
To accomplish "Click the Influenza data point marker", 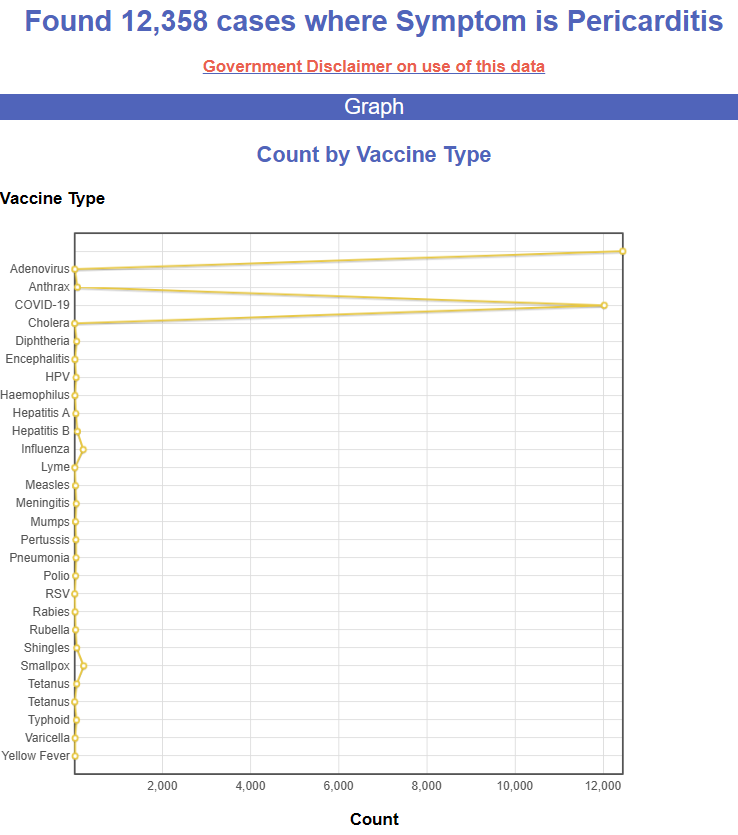I will click(x=83, y=450).
